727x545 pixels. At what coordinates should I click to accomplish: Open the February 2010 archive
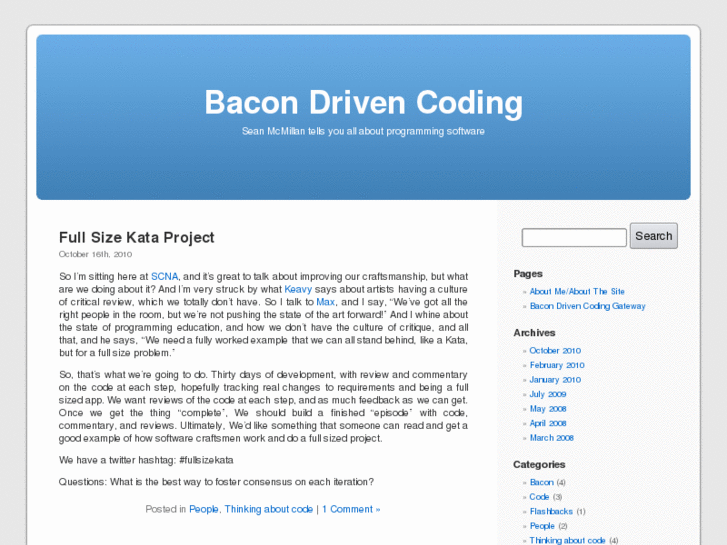(557, 365)
